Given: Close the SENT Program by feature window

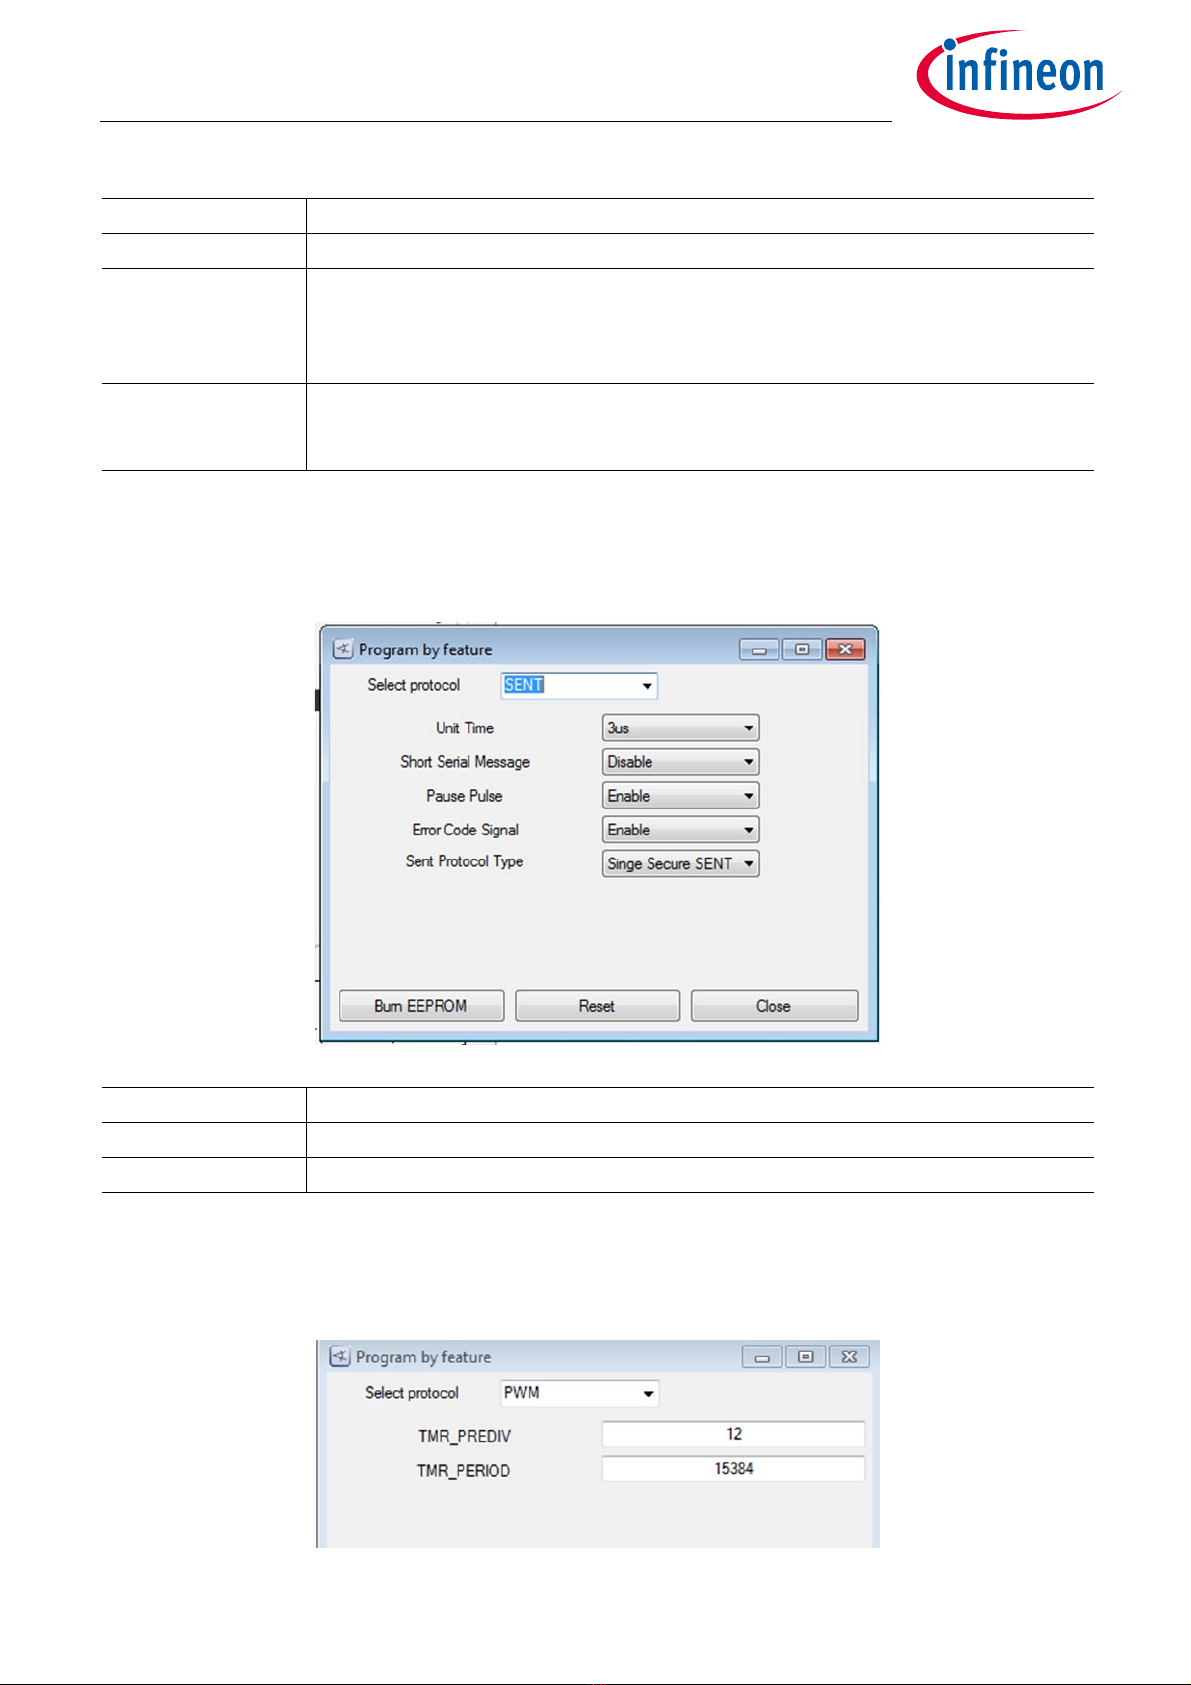Looking at the screenshot, I should [x=845, y=650].
